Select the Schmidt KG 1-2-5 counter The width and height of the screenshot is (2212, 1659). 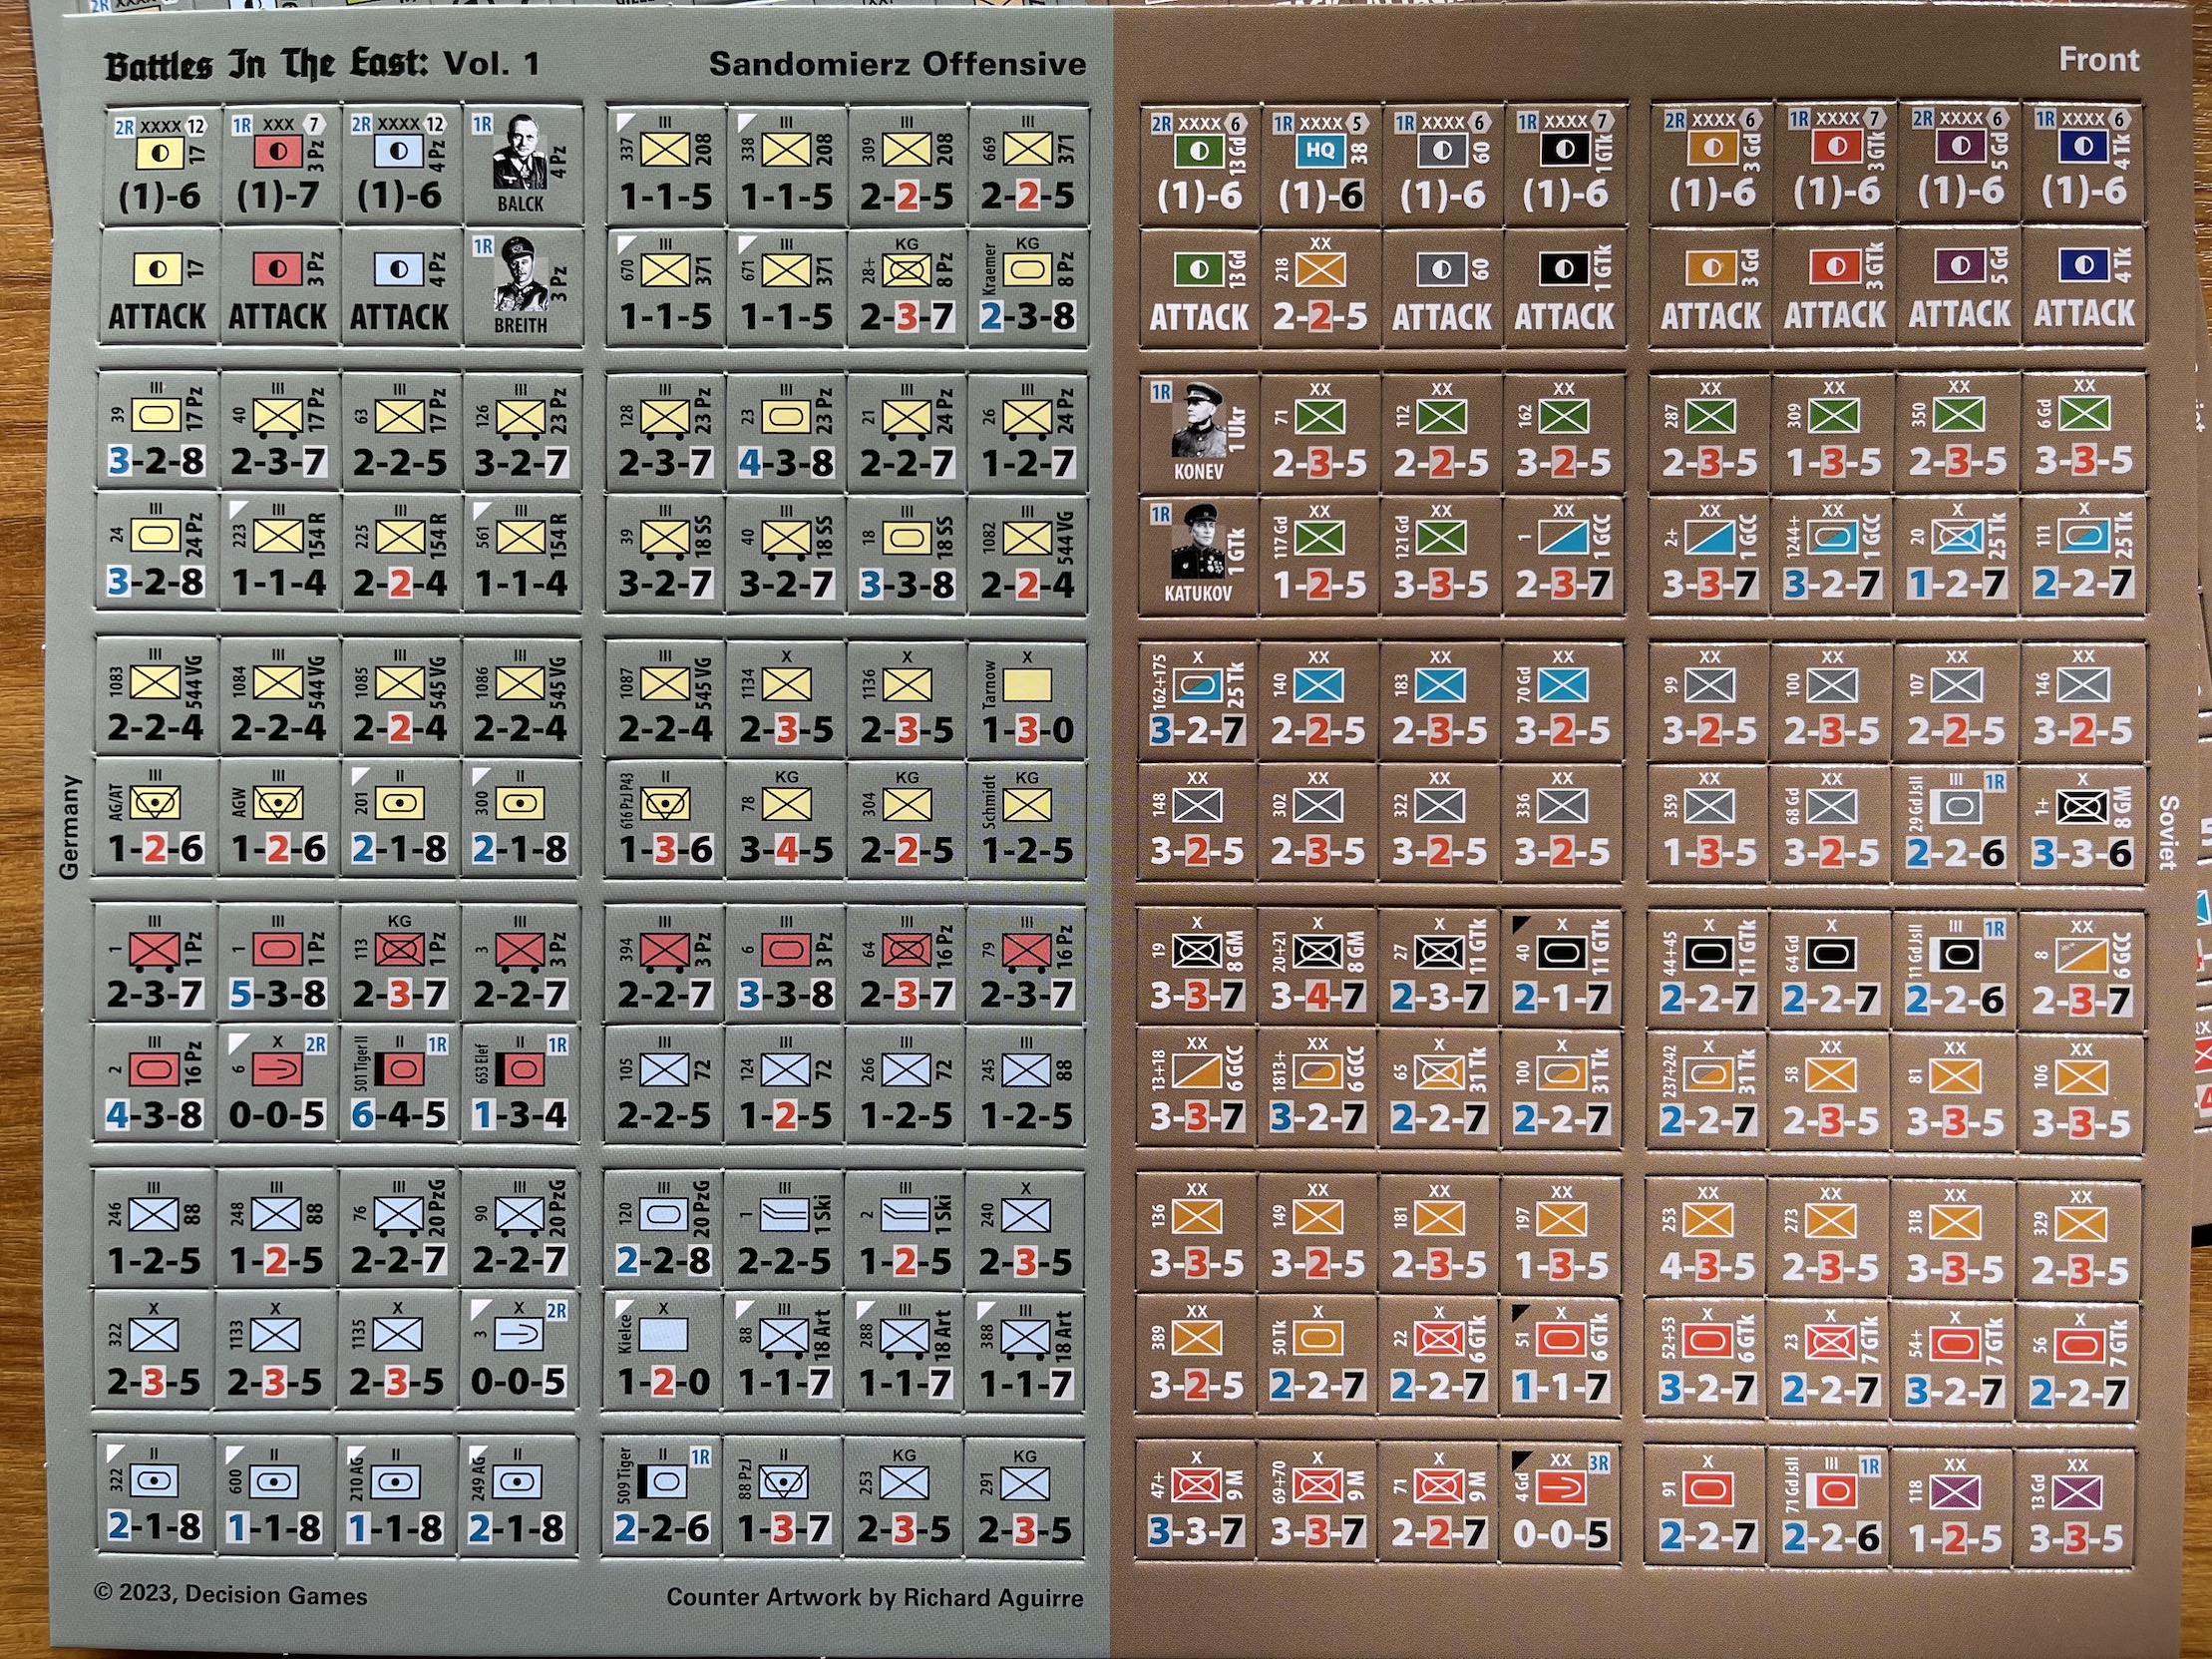coord(1027,819)
